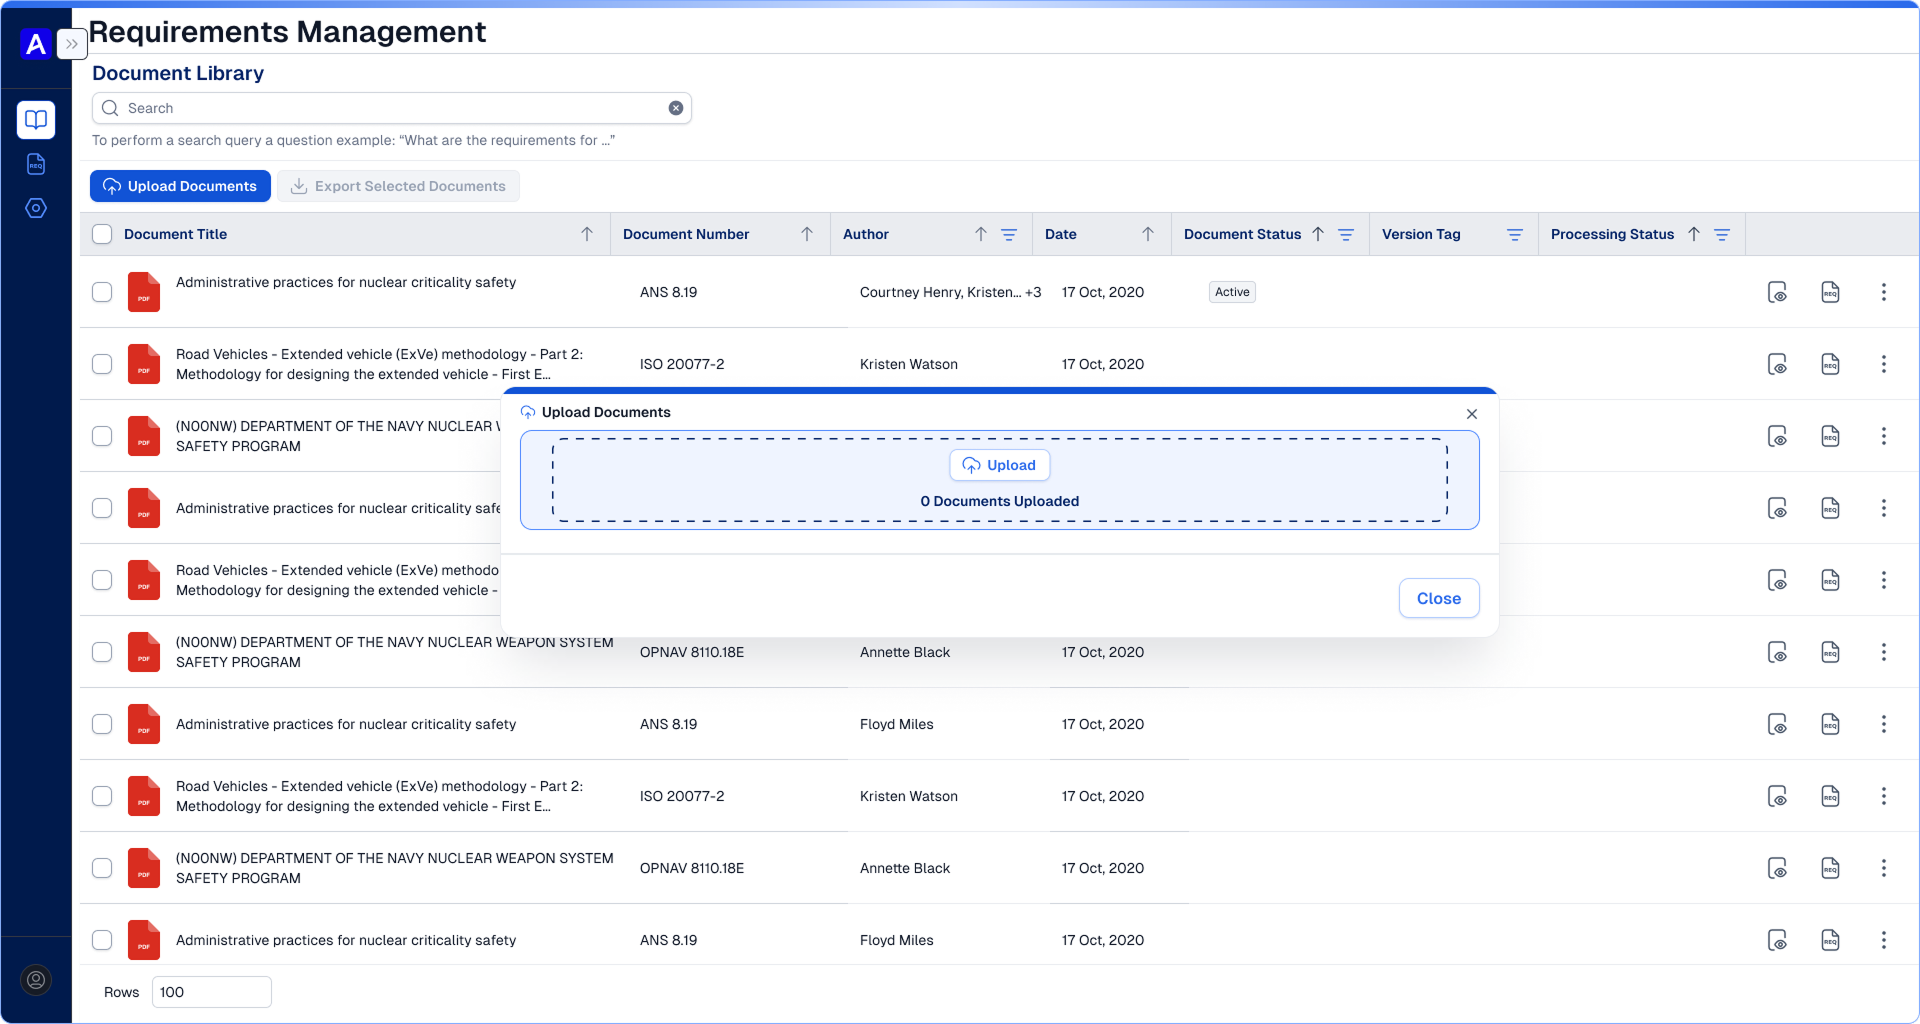Click the app logo 'A' icon
Image resolution: width=1920 pixels, height=1024 pixels.
tap(36, 44)
